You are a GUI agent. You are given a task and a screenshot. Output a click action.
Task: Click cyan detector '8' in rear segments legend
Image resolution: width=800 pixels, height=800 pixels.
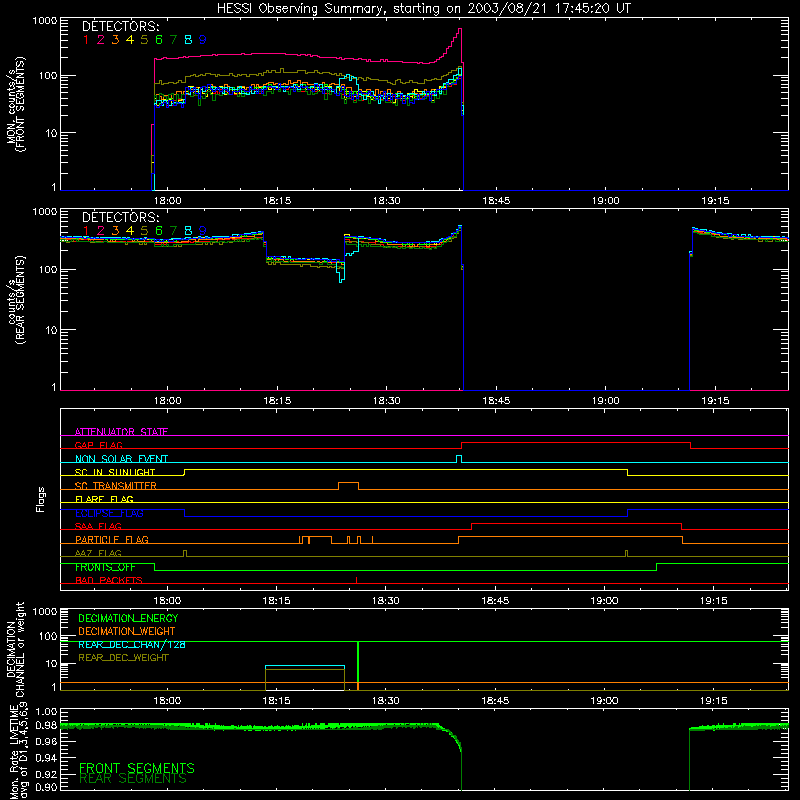point(188,231)
